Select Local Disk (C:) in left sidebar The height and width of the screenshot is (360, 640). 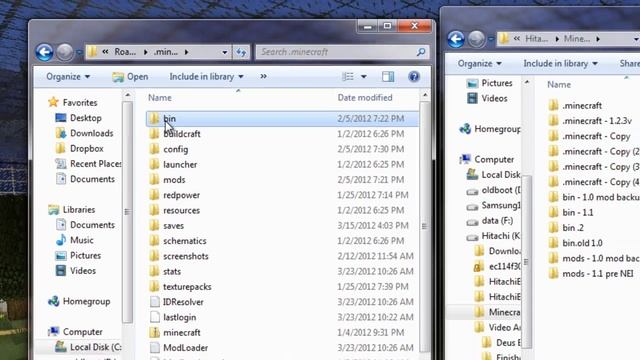[x=88, y=347]
